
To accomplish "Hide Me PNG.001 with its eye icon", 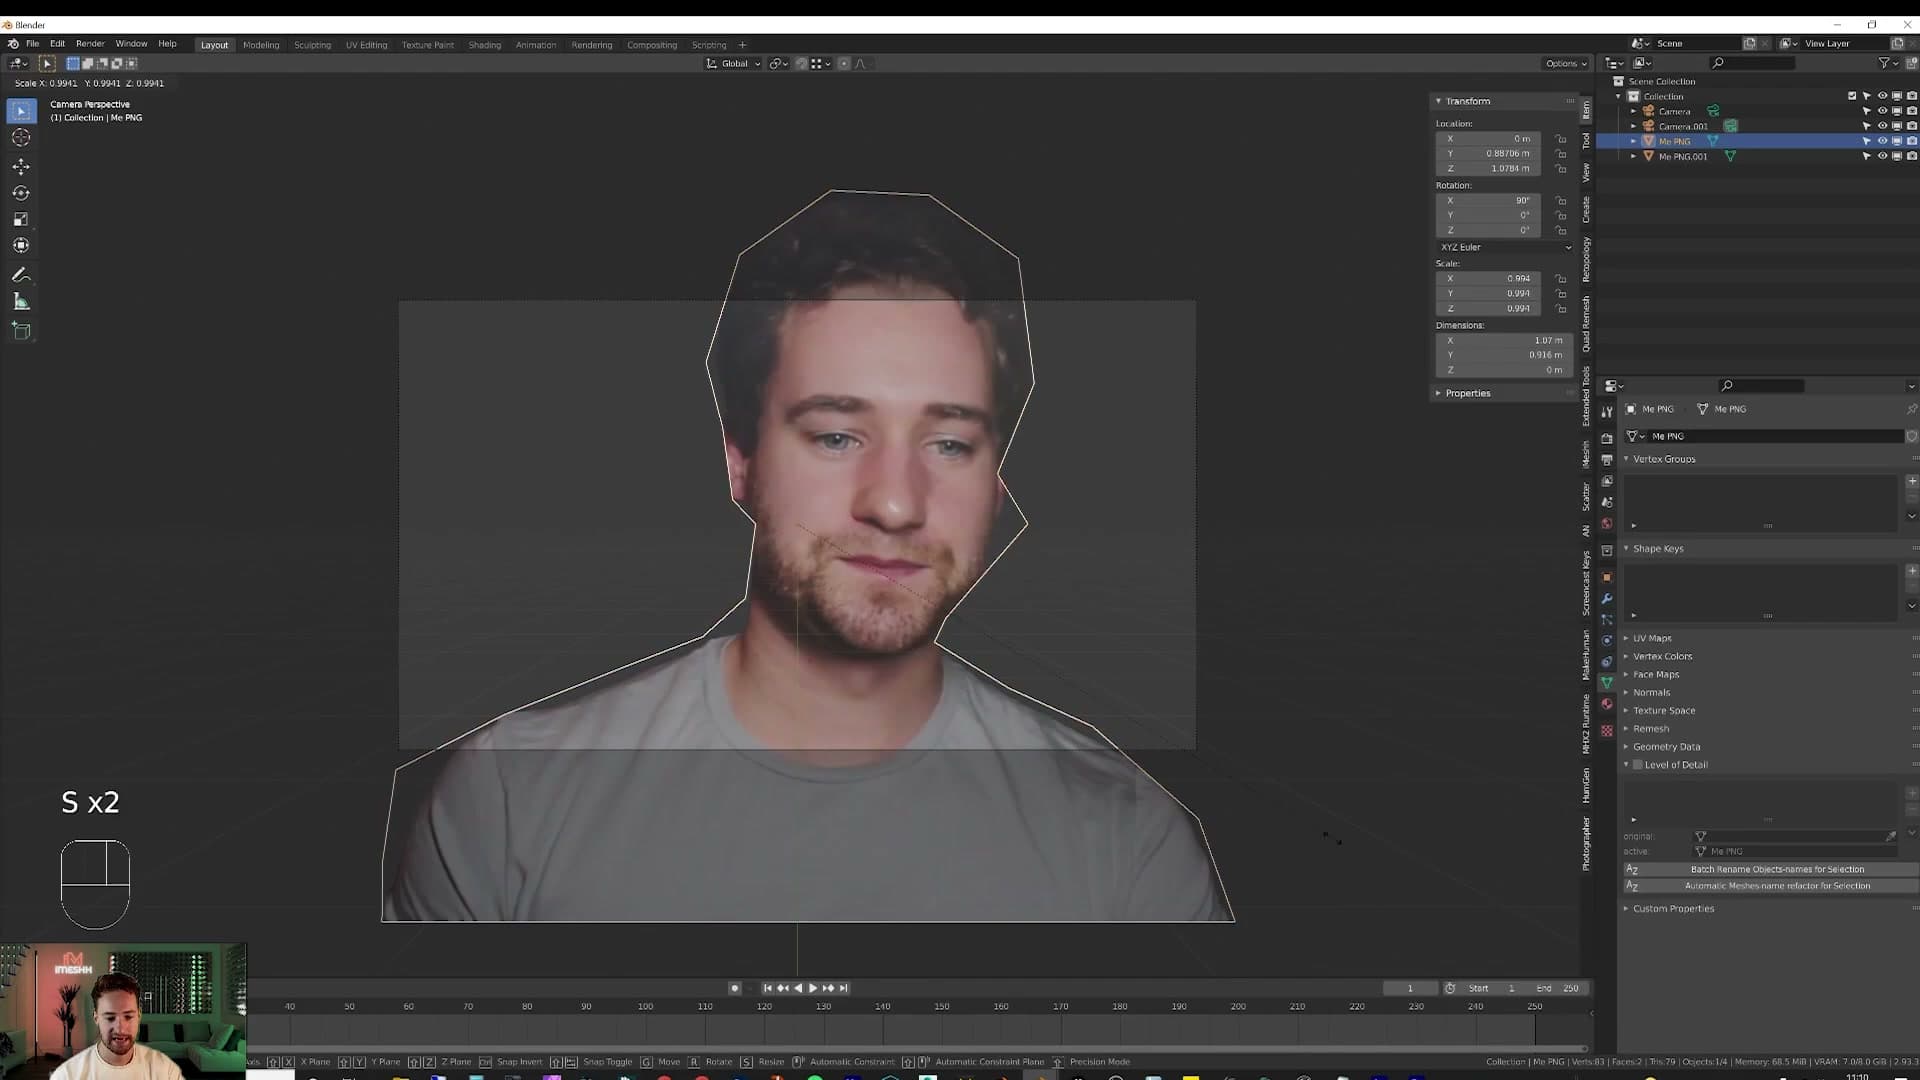I will [x=1882, y=156].
